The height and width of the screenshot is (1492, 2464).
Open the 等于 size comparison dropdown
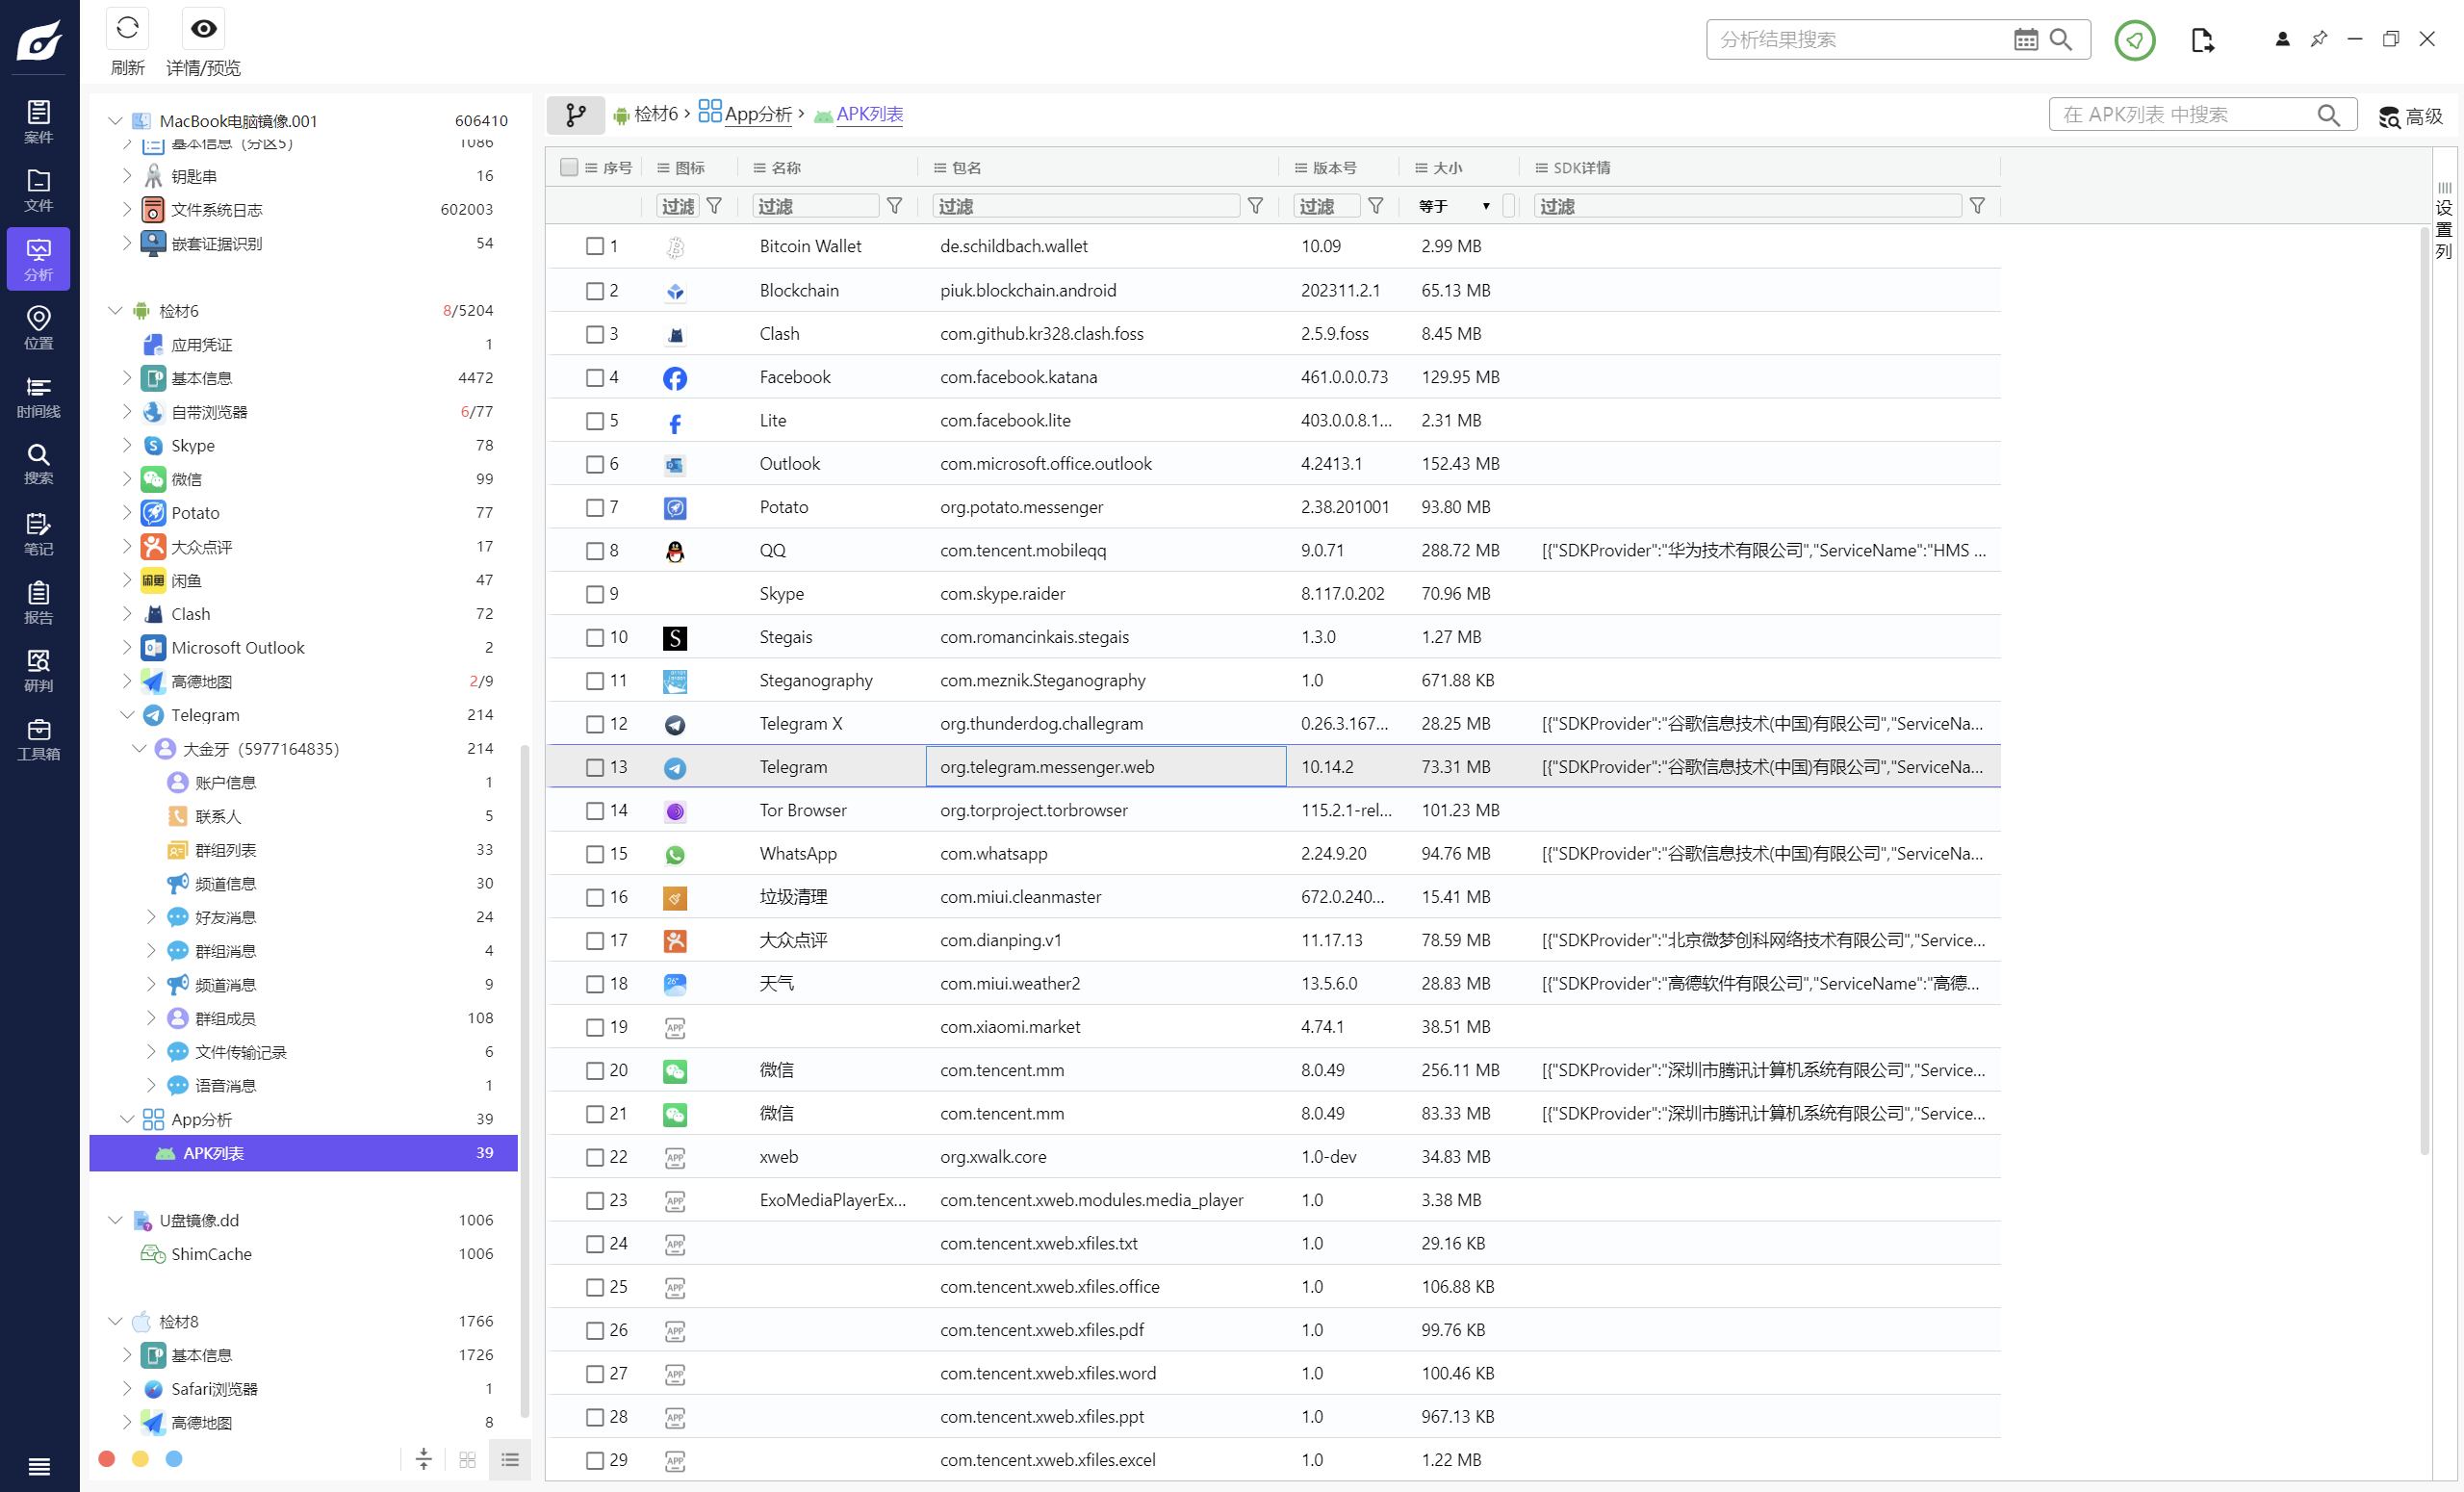pyautogui.click(x=1454, y=206)
